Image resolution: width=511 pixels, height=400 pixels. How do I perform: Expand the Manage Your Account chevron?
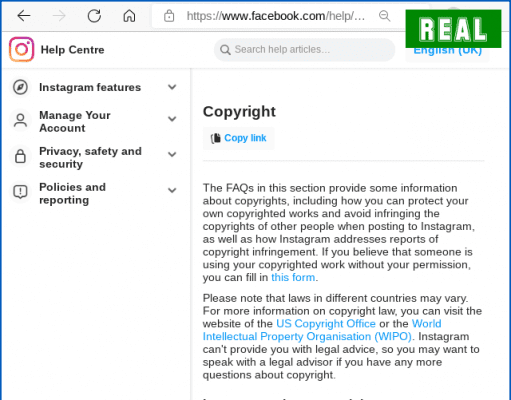pyautogui.click(x=172, y=119)
